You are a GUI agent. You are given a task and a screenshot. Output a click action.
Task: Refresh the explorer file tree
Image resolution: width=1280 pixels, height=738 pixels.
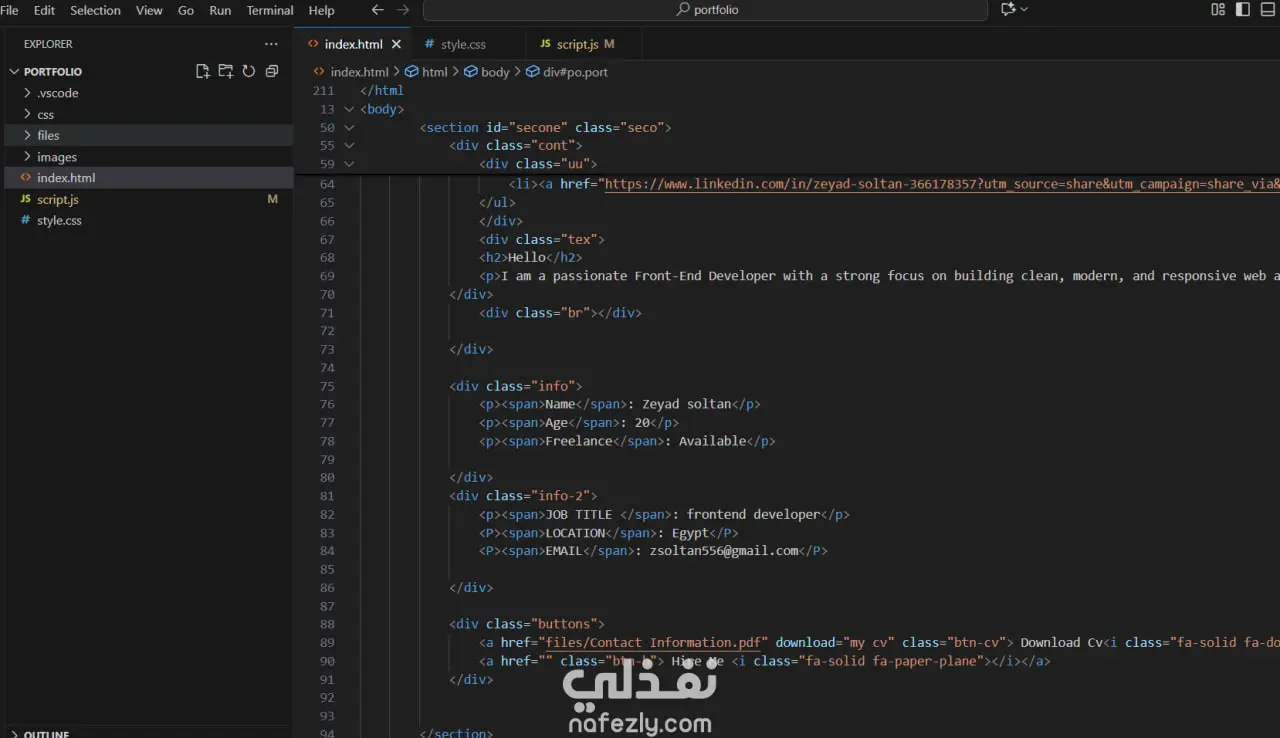tap(249, 71)
